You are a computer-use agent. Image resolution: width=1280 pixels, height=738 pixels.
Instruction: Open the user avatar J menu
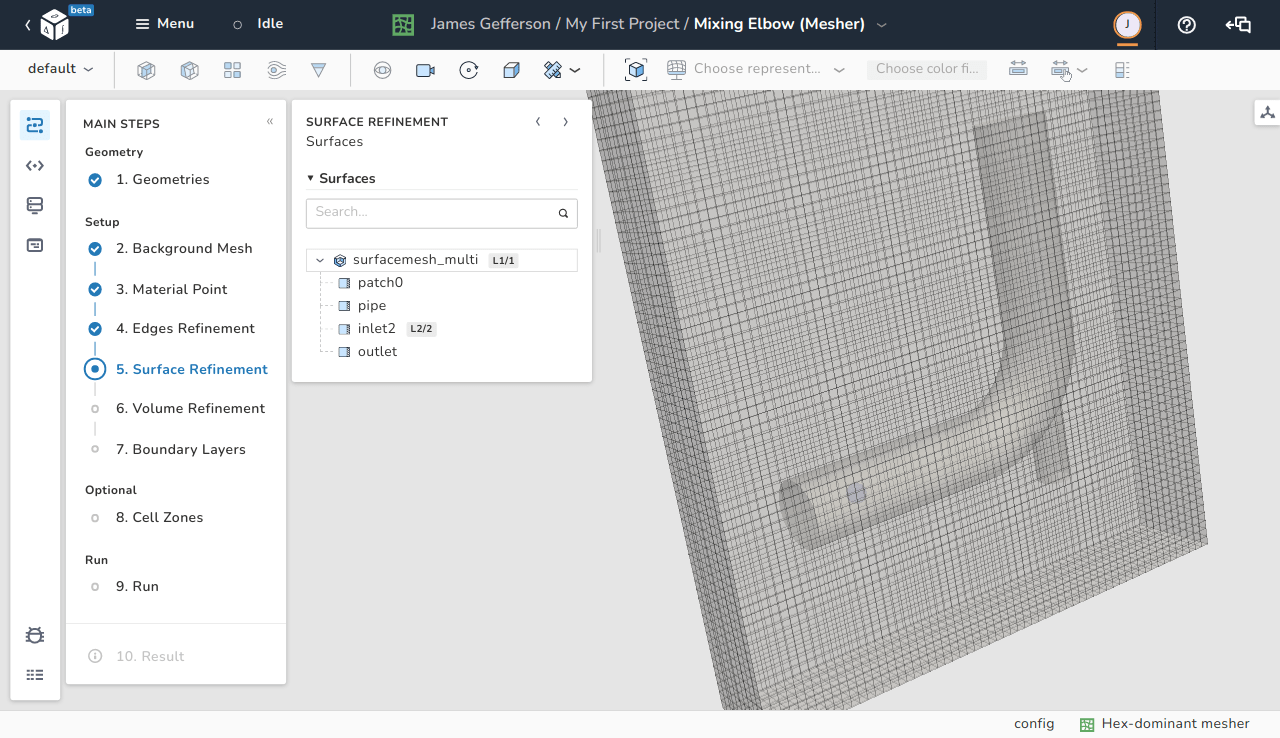click(1128, 25)
